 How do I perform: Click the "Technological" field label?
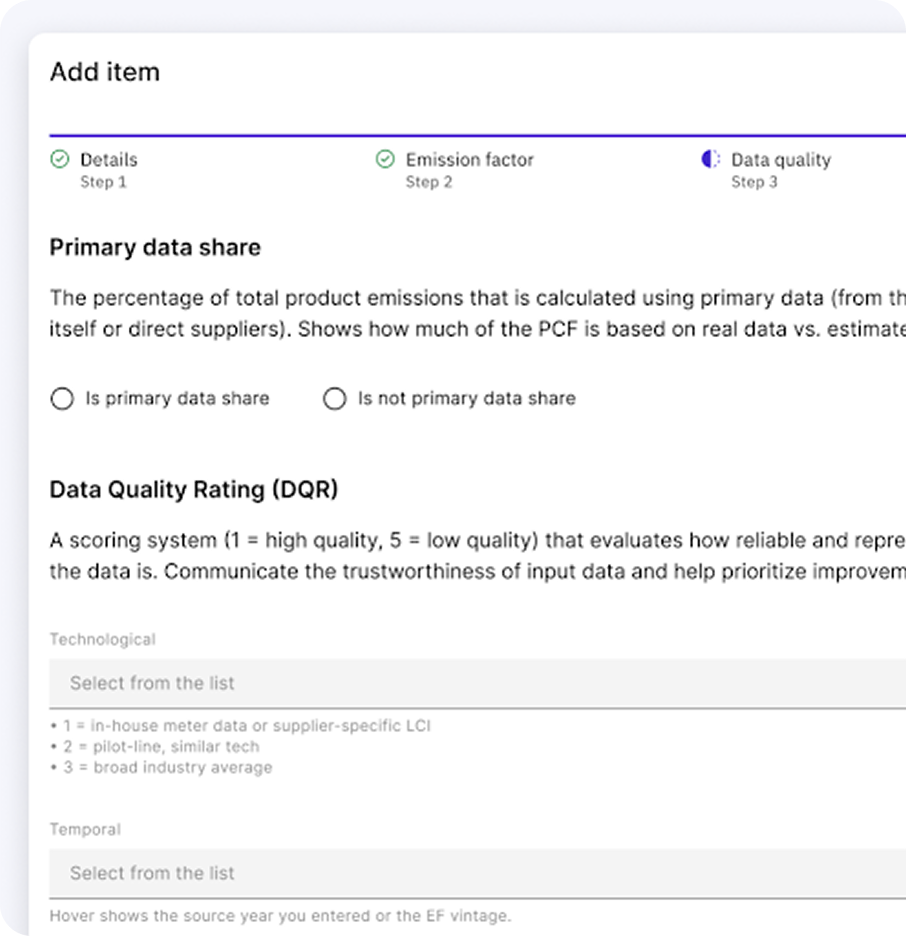(x=103, y=639)
